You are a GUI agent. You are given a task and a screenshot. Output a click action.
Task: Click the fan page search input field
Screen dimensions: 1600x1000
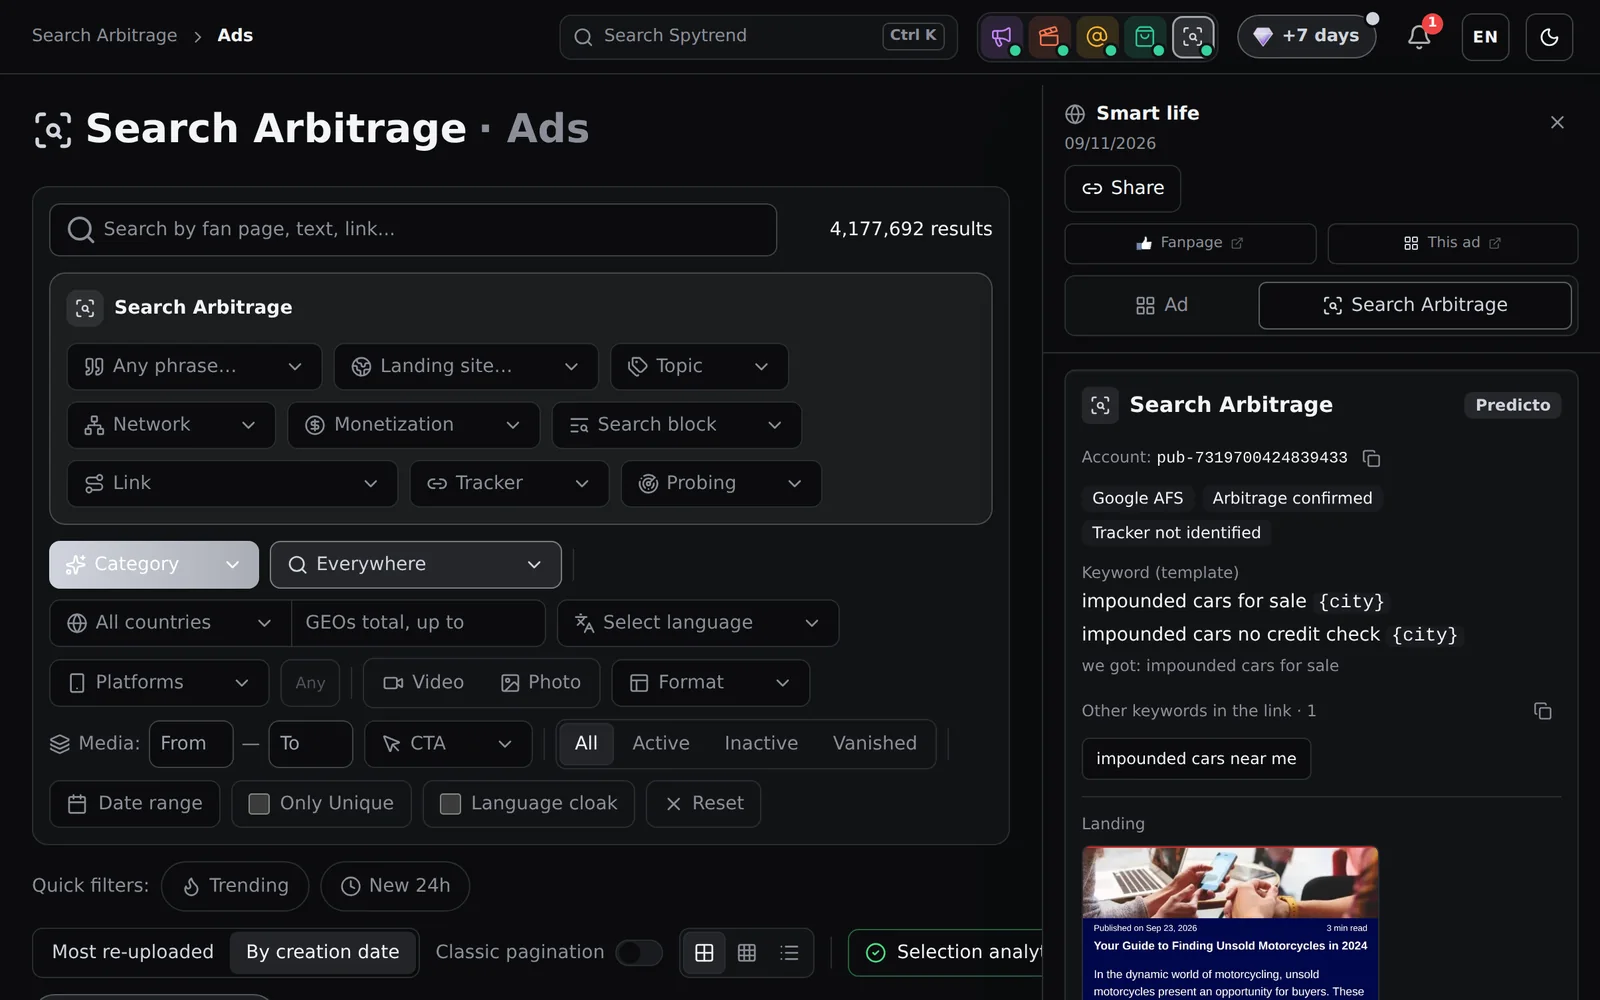point(413,230)
